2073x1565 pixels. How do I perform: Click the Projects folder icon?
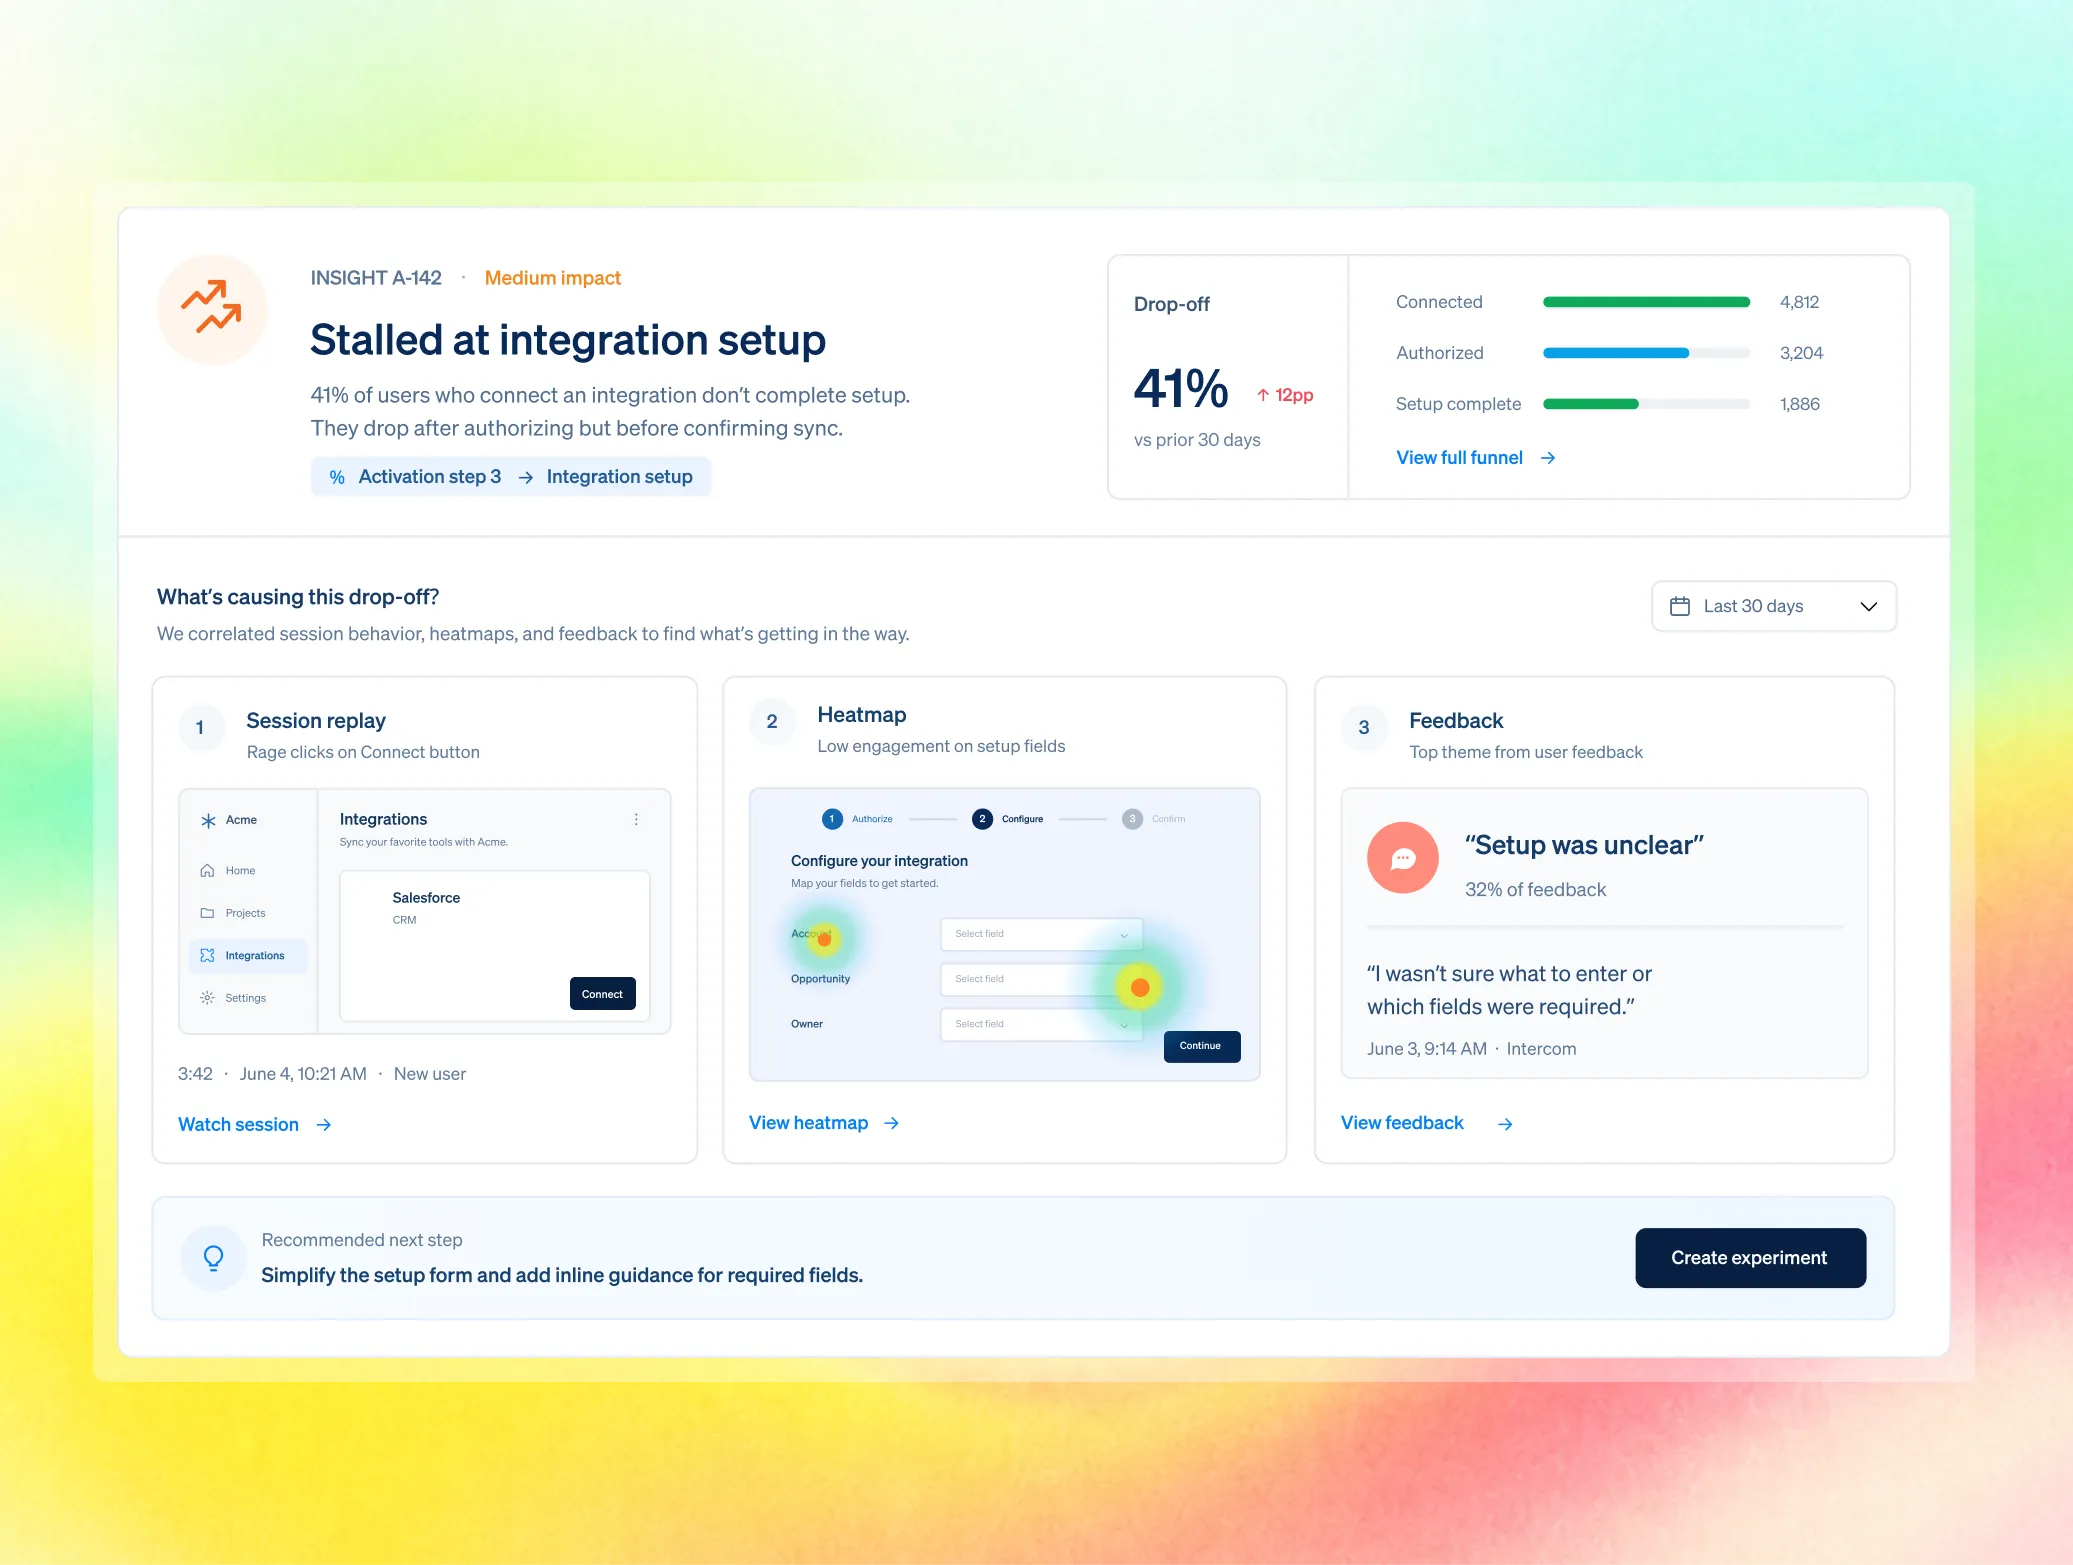(207, 913)
